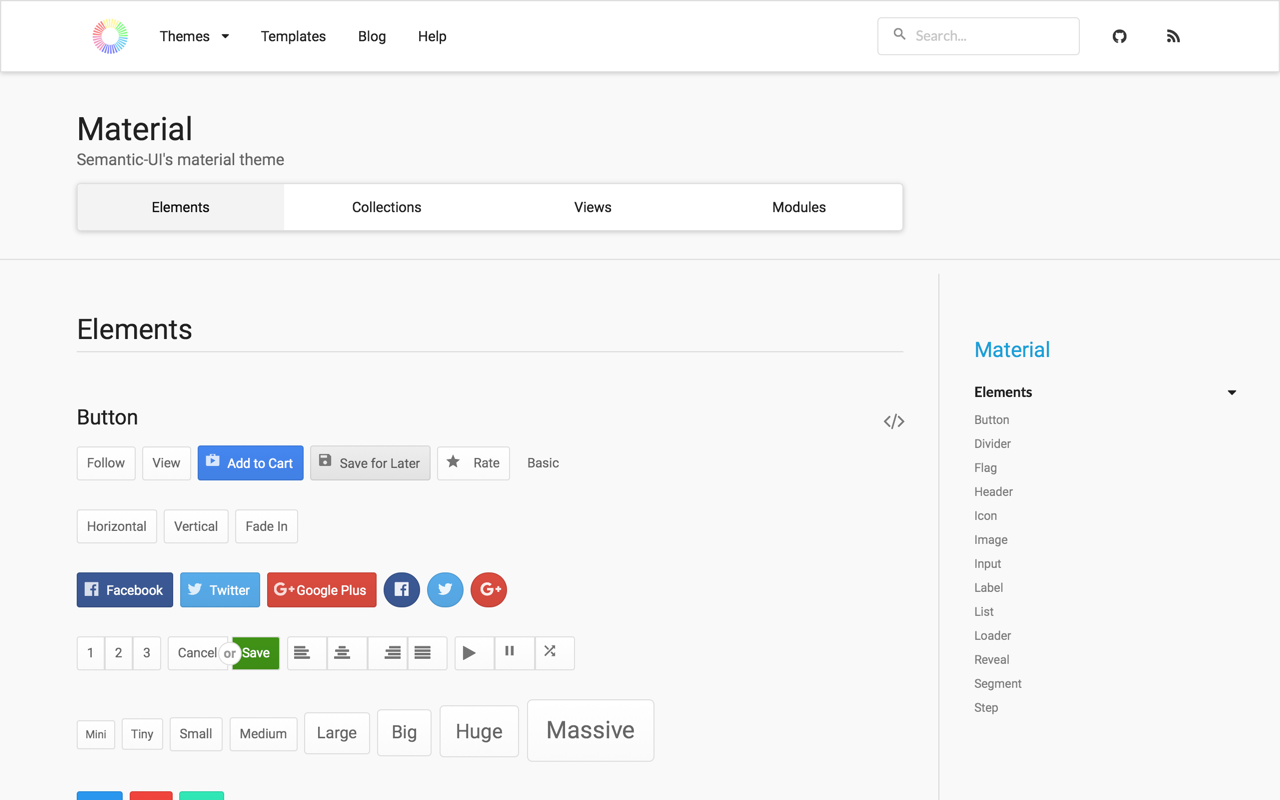The image size is (1280, 800).
Task: Open the Divider link in sidebar
Action: [x=992, y=444]
